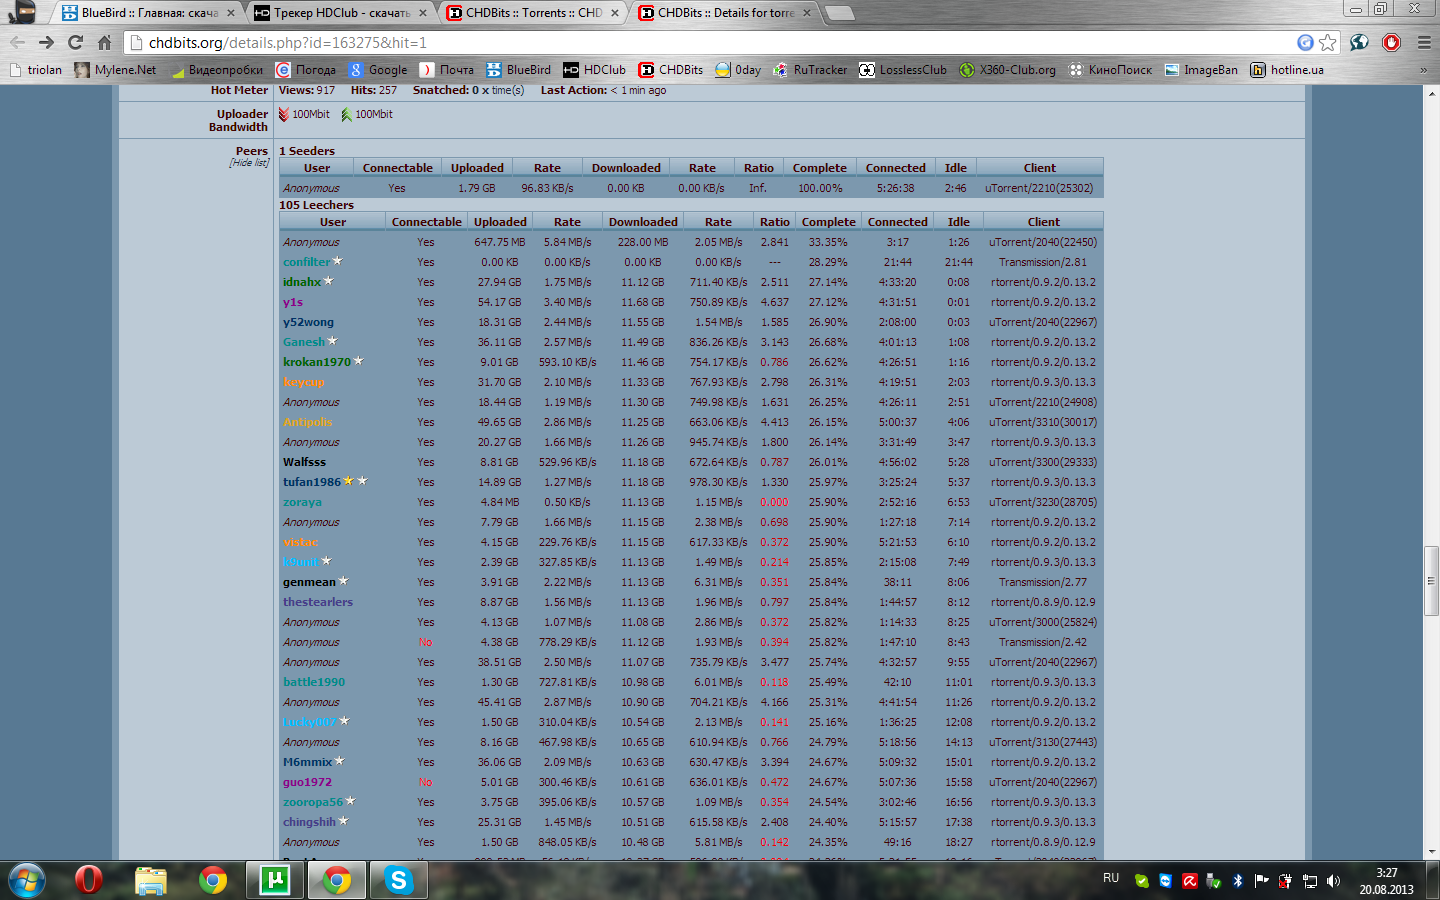Open user zooropa56 profile
This screenshot has height=900, width=1440.
click(313, 802)
